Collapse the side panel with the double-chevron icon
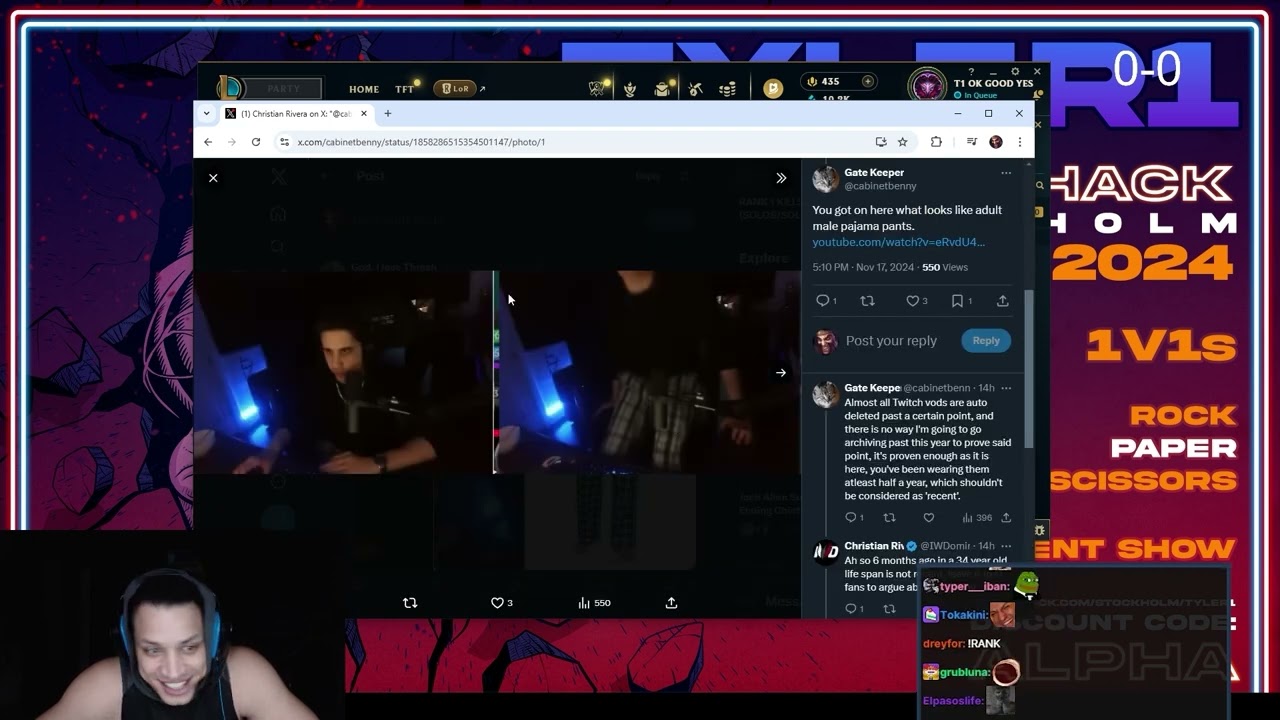The image size is (1280, 720). click(781, 178)
